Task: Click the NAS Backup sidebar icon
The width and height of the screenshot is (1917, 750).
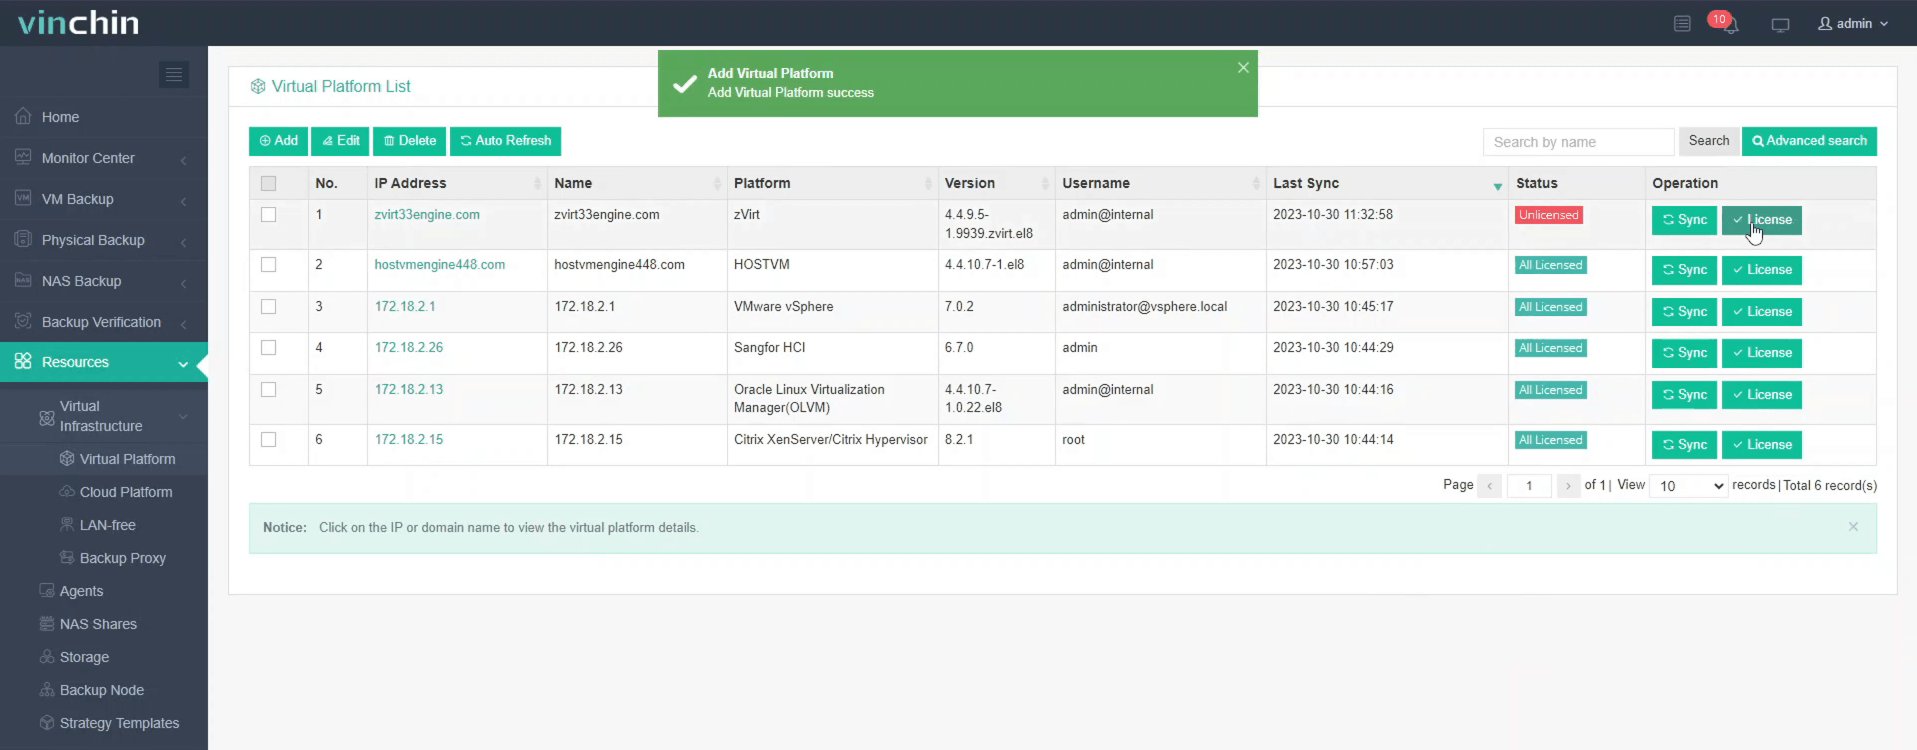Action: [x=23, y=281]
